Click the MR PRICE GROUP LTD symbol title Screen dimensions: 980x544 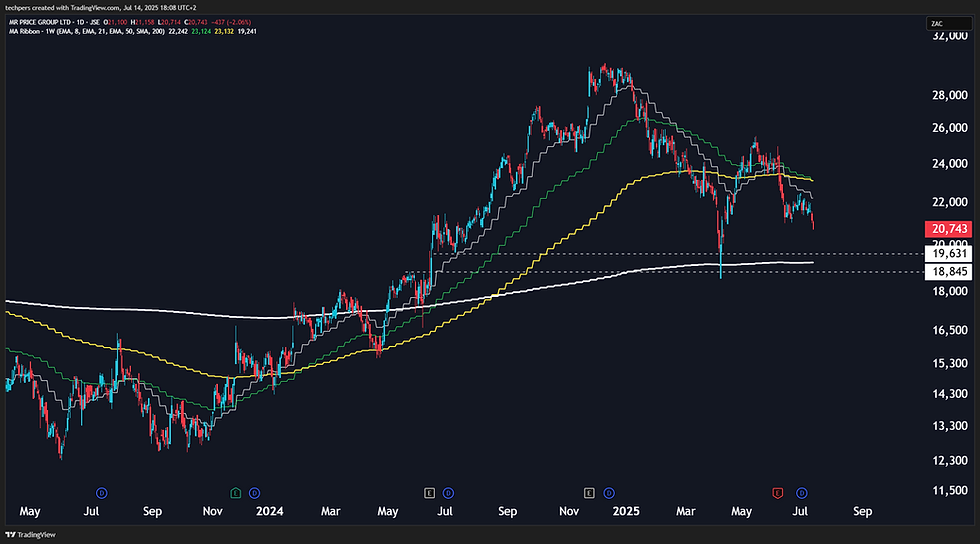[40, 22]
